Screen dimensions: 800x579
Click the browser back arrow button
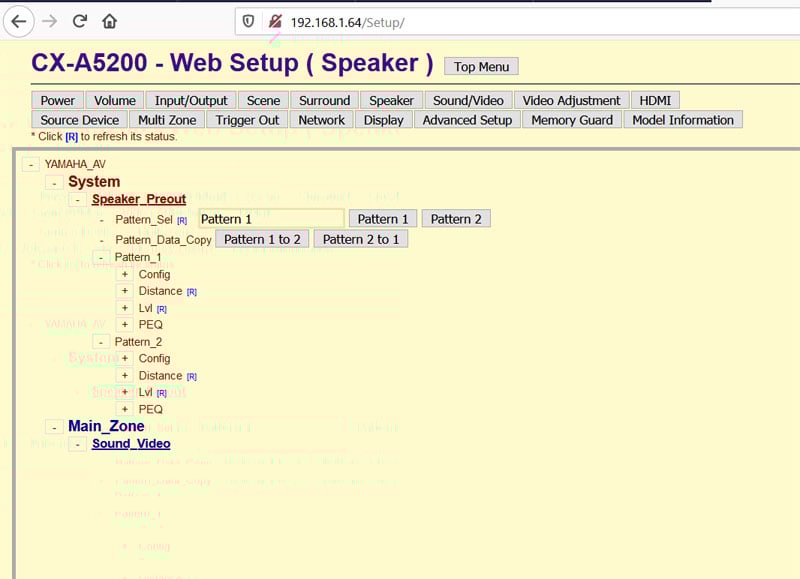pos(19,21)
